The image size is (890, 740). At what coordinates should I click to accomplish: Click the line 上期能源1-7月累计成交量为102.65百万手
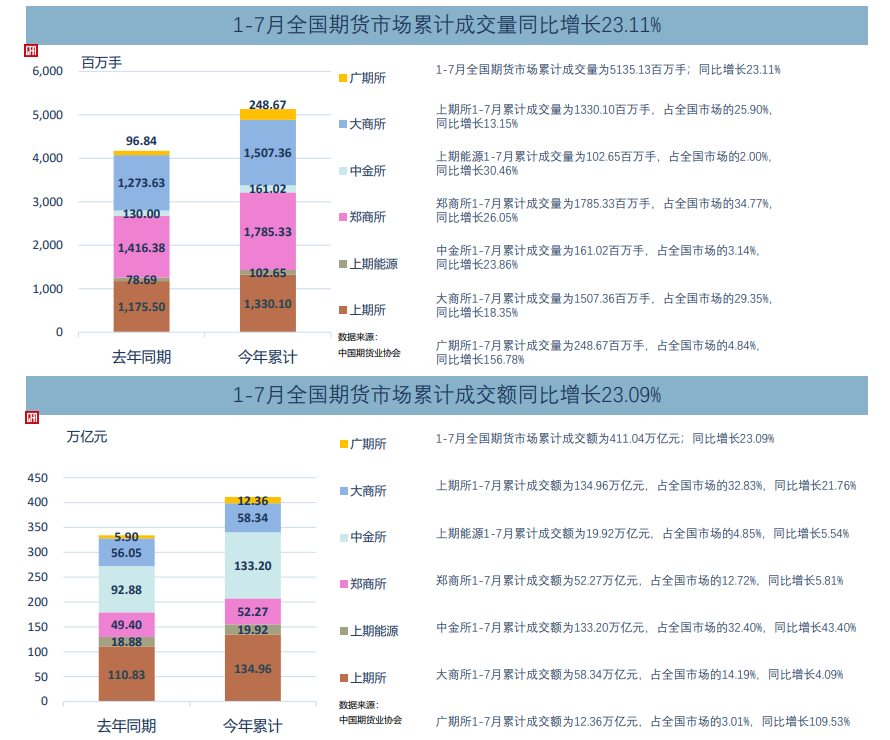[604, 163]
